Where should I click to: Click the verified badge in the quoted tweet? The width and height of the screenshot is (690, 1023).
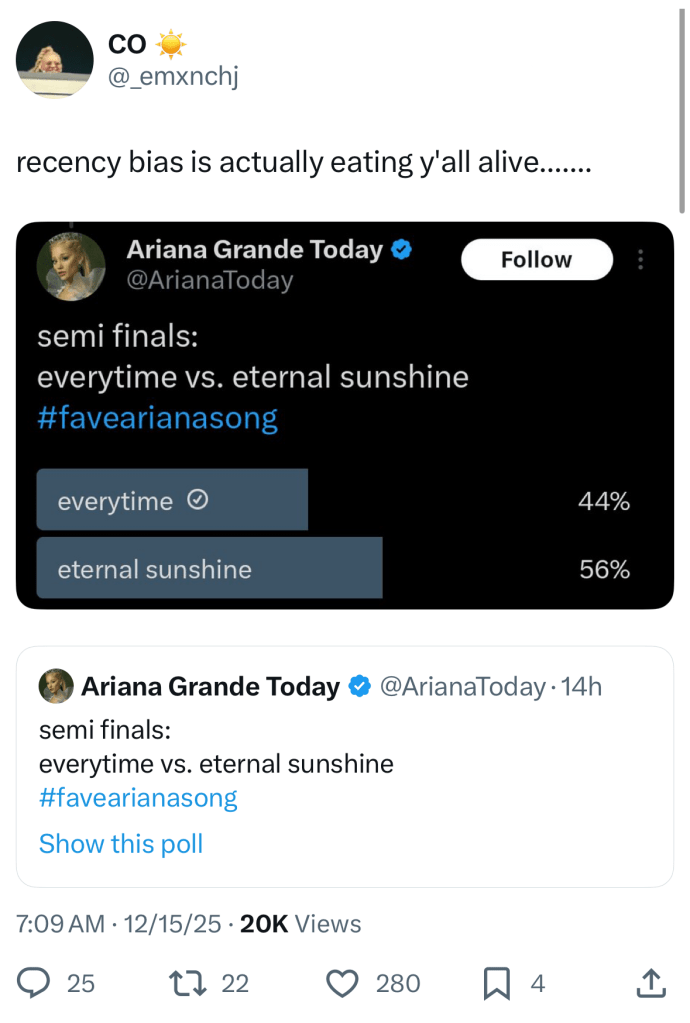360,687
